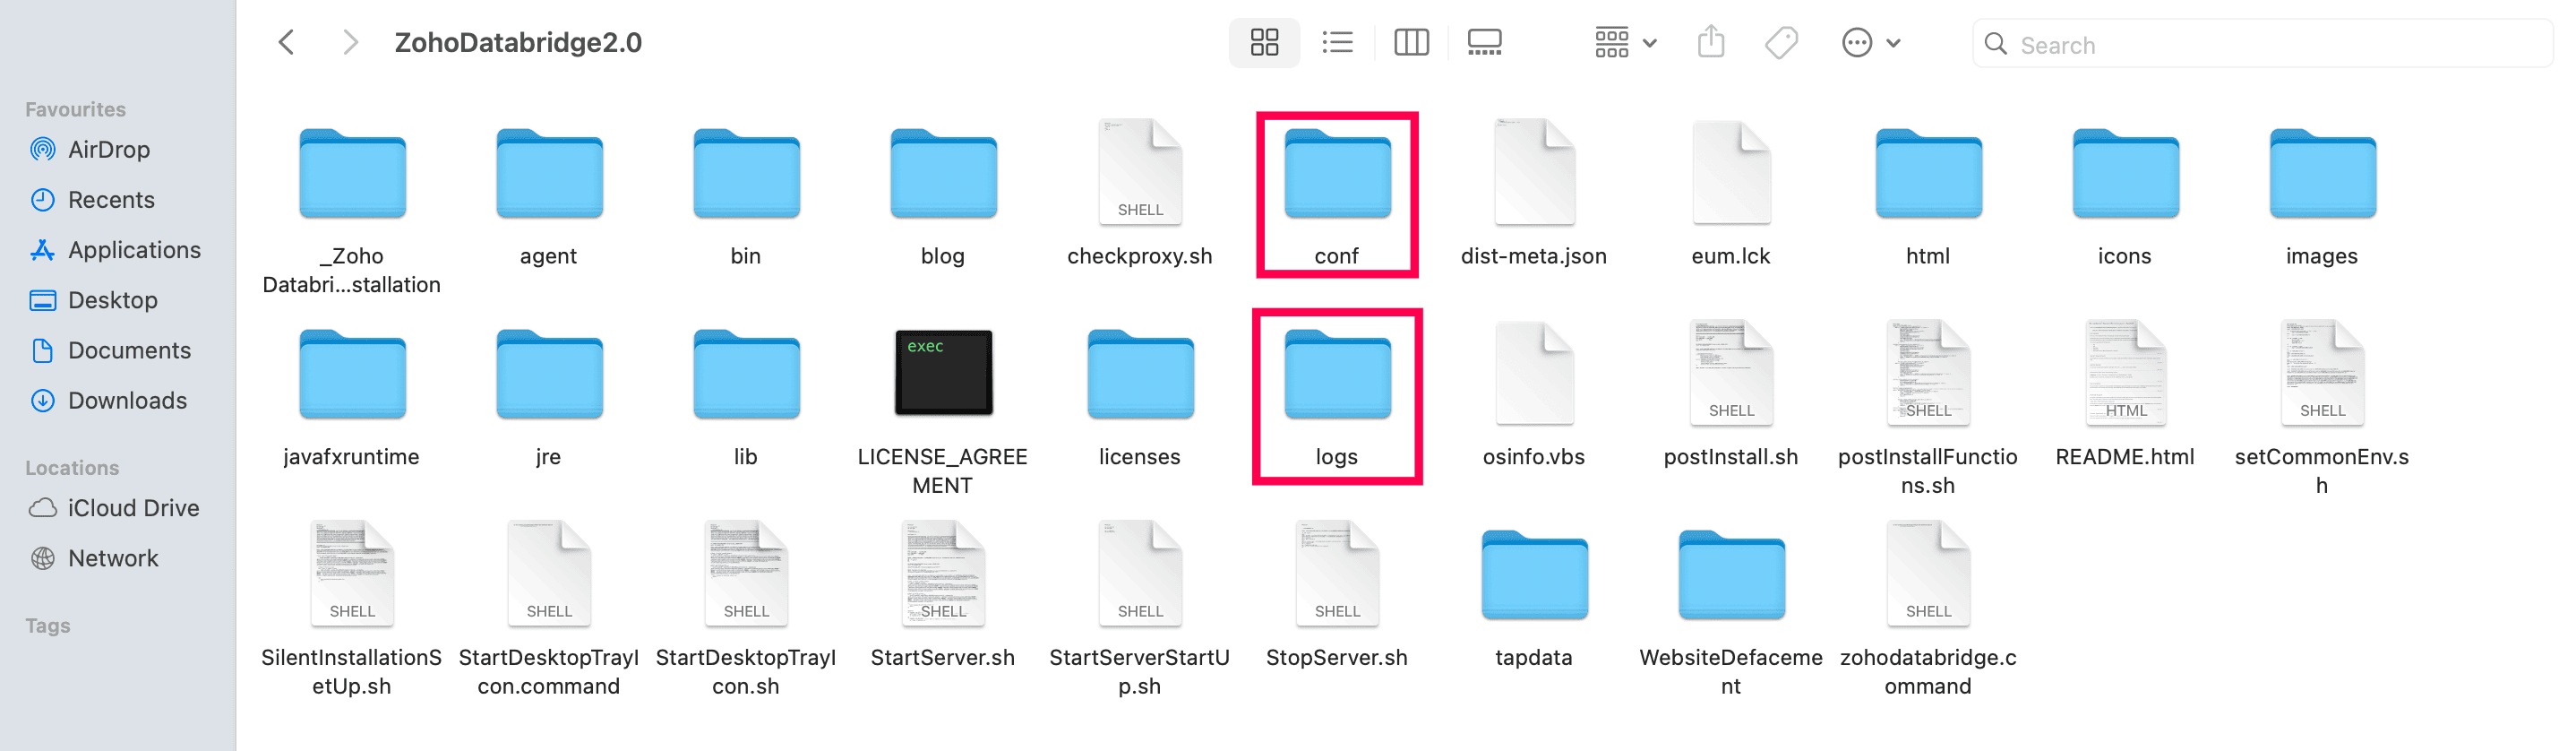Select the tapdata folder
This screenshot has height=751, width=2576.
[x=1534, y=575]
